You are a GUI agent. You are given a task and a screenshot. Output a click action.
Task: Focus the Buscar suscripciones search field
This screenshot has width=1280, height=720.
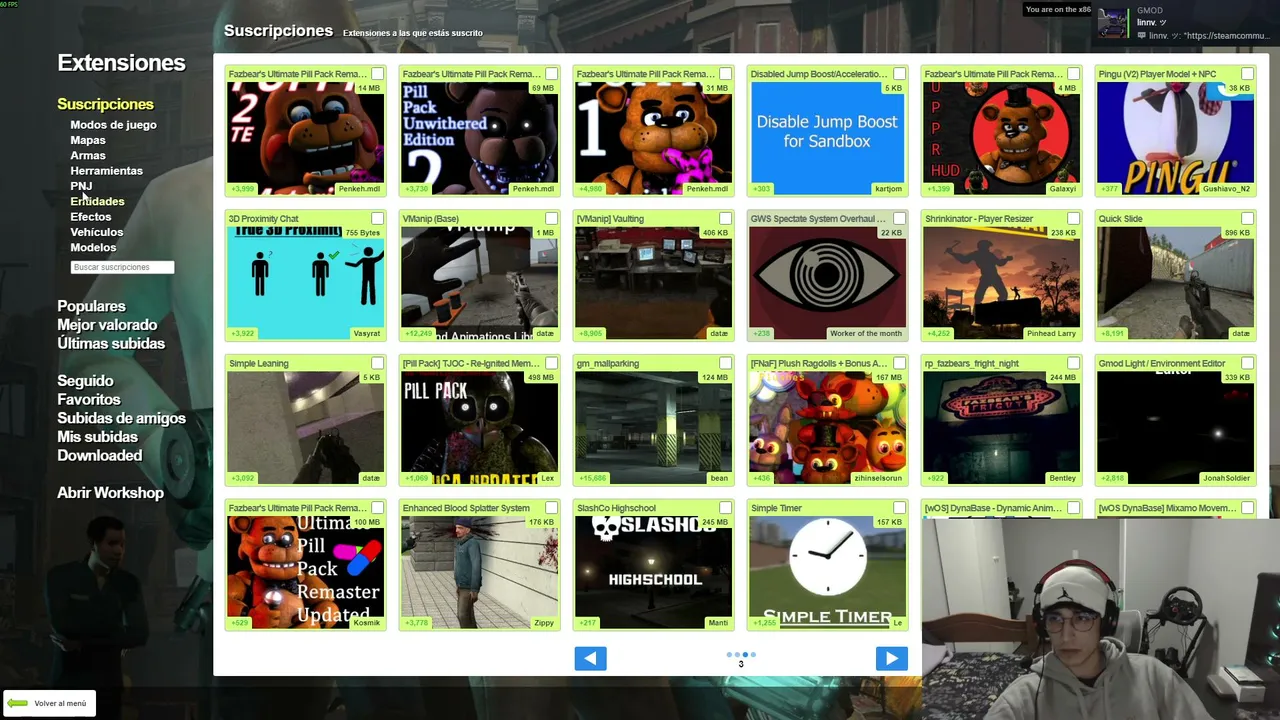(122, 267)
